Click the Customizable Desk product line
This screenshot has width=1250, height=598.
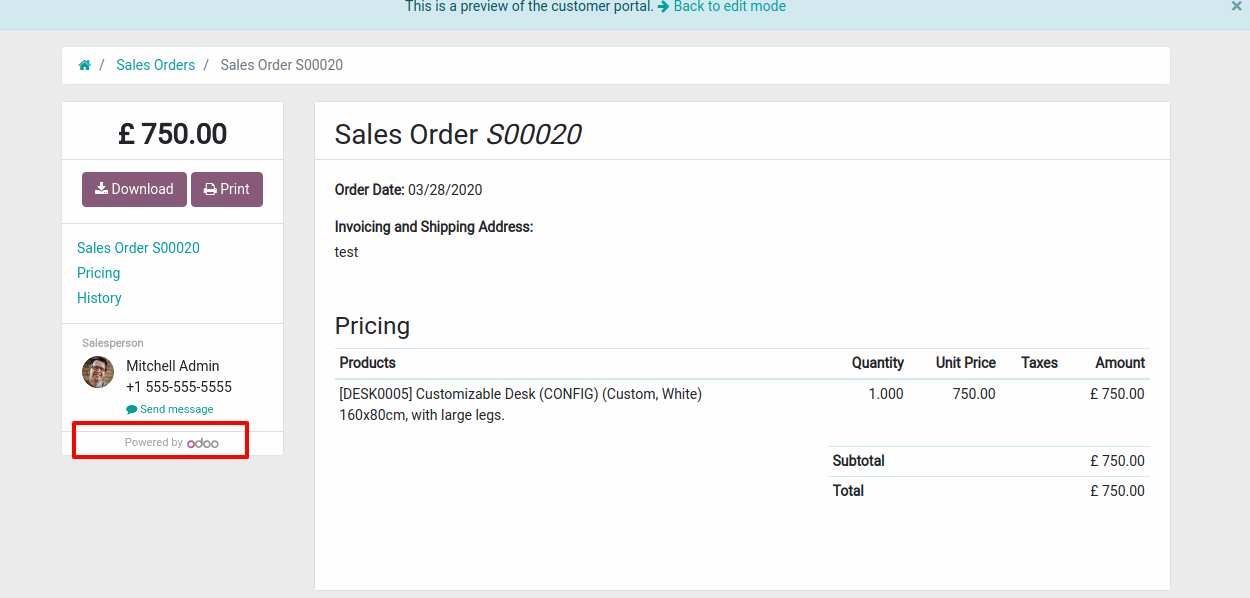click(x=521, y=394)
